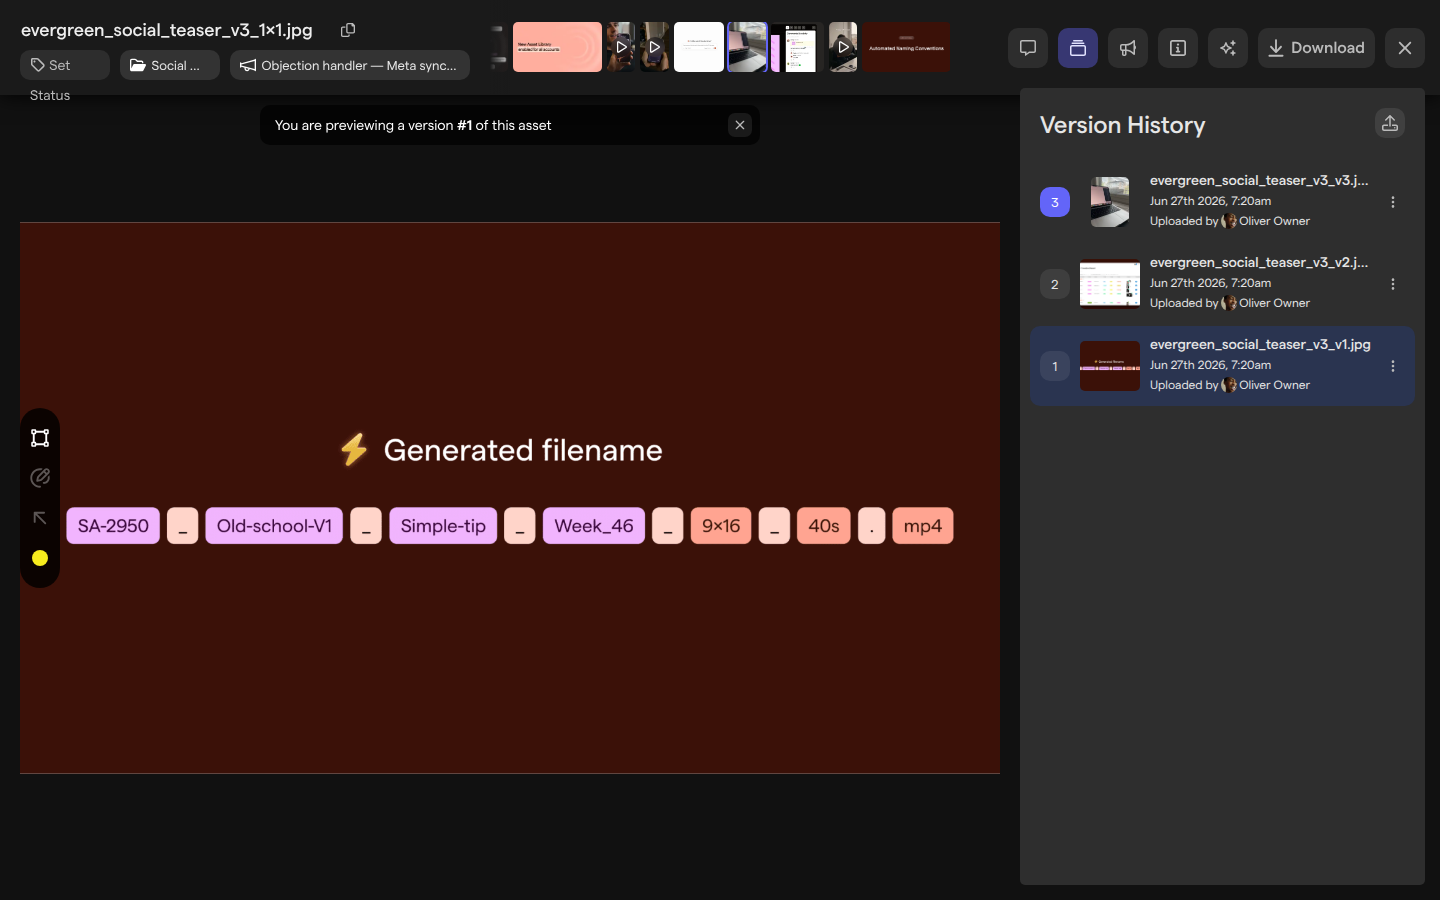Open the comments panel icon
Viewport: 1440px width, 900px height.
(x=1028, y=48)
